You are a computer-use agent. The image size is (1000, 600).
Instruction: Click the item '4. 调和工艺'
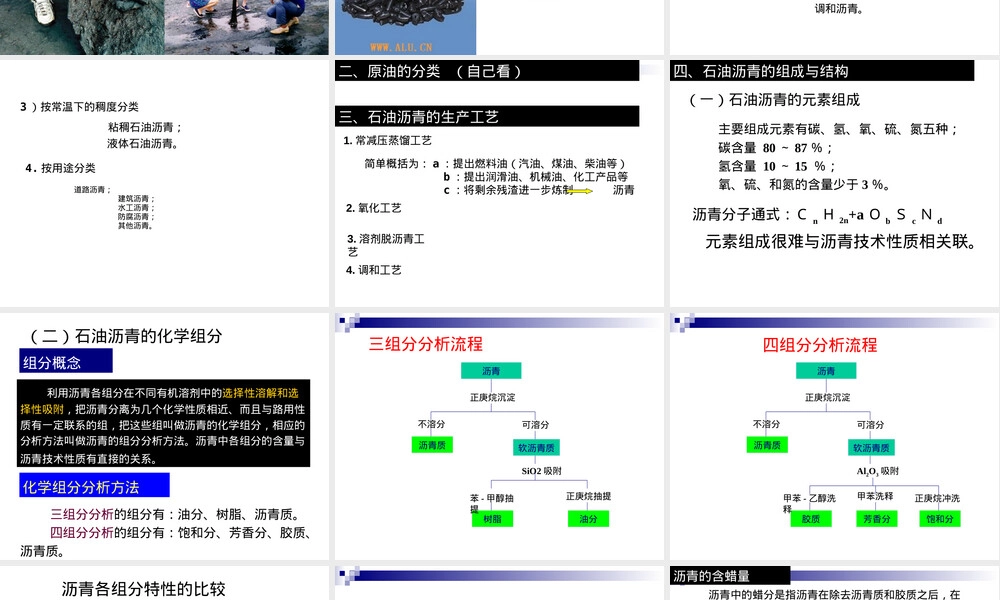coord(374,270)
